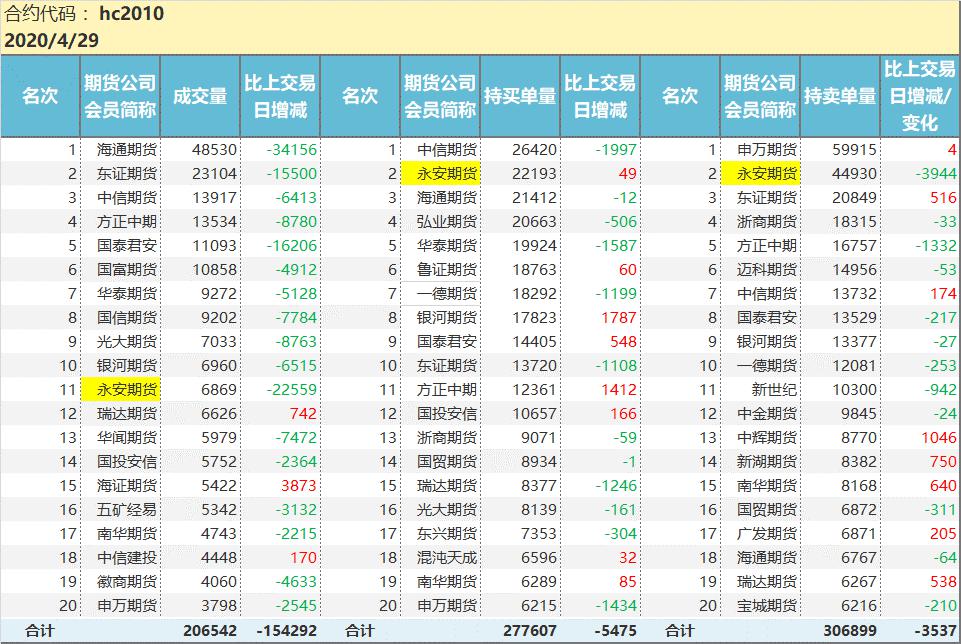Click the green change value -22559
961x644 pixels.
click(288, 389)
